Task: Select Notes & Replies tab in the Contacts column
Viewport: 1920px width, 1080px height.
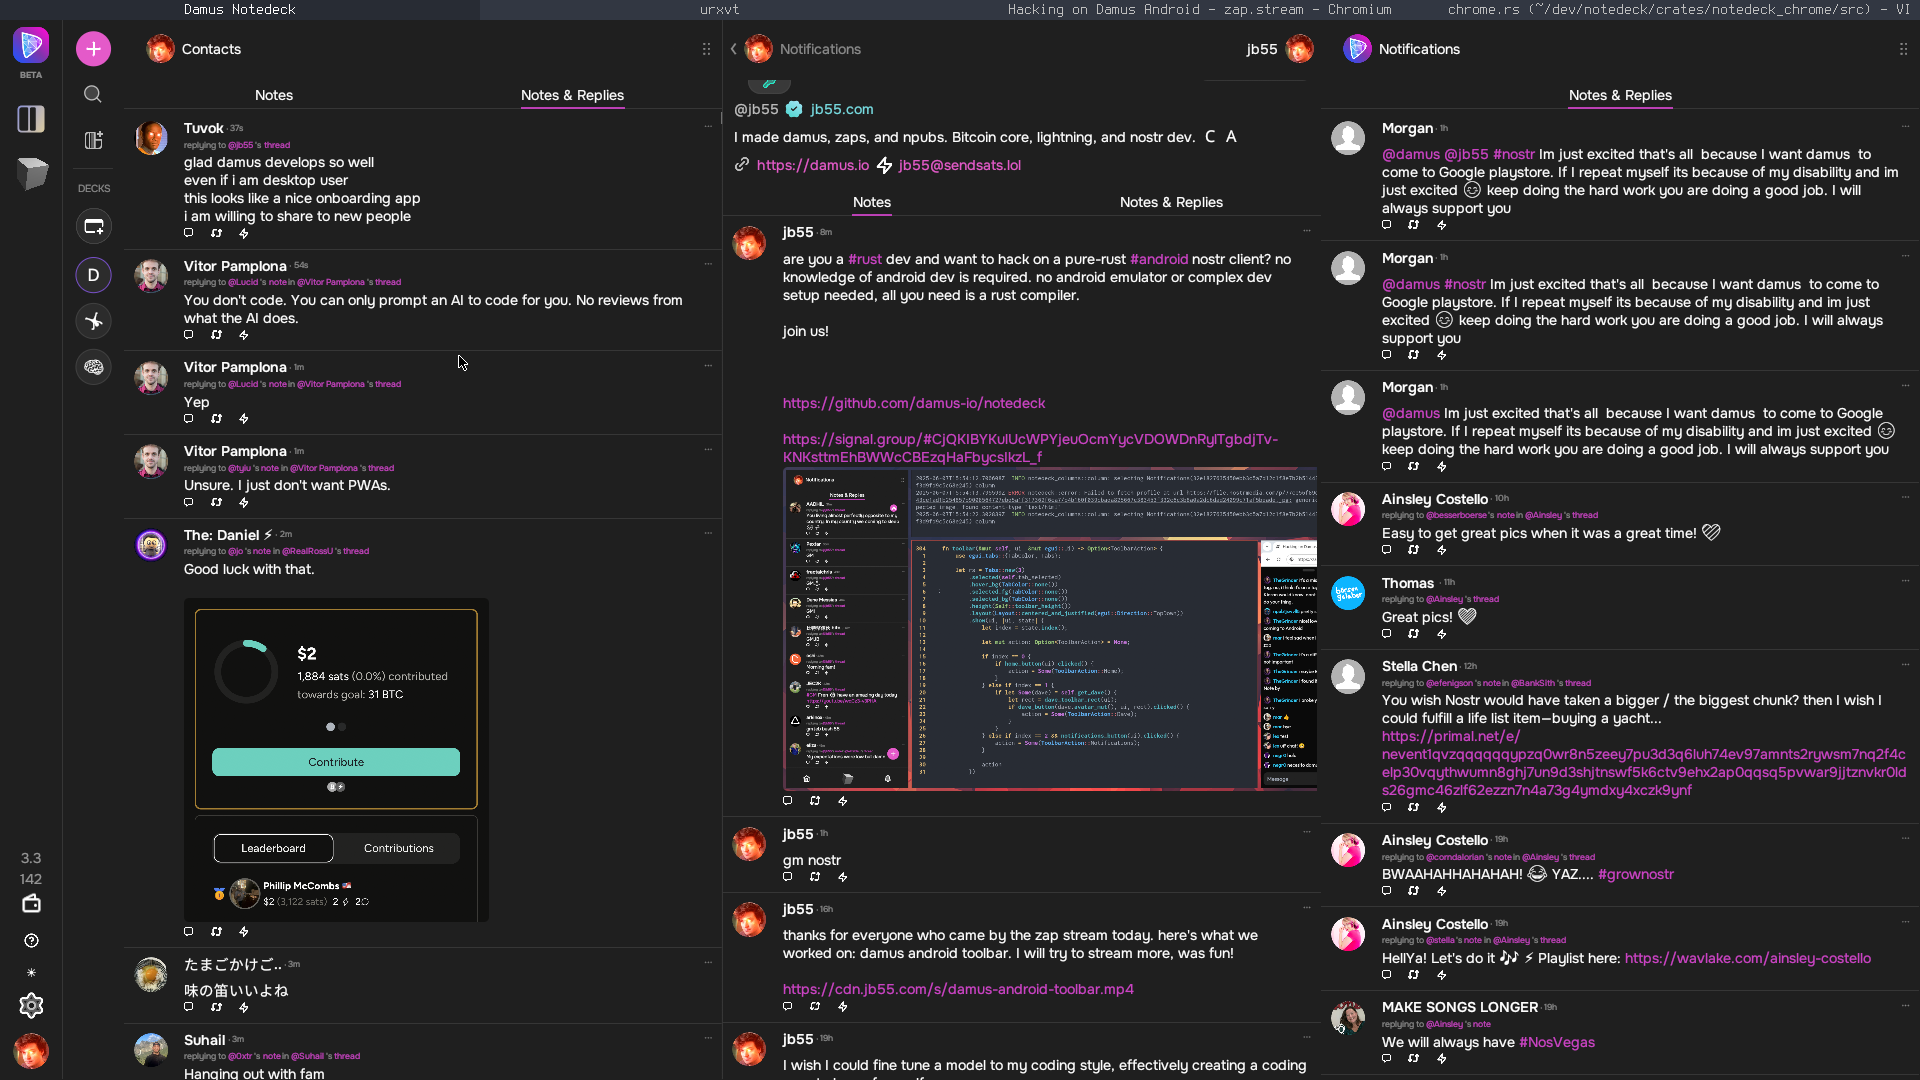Action: 572,95
